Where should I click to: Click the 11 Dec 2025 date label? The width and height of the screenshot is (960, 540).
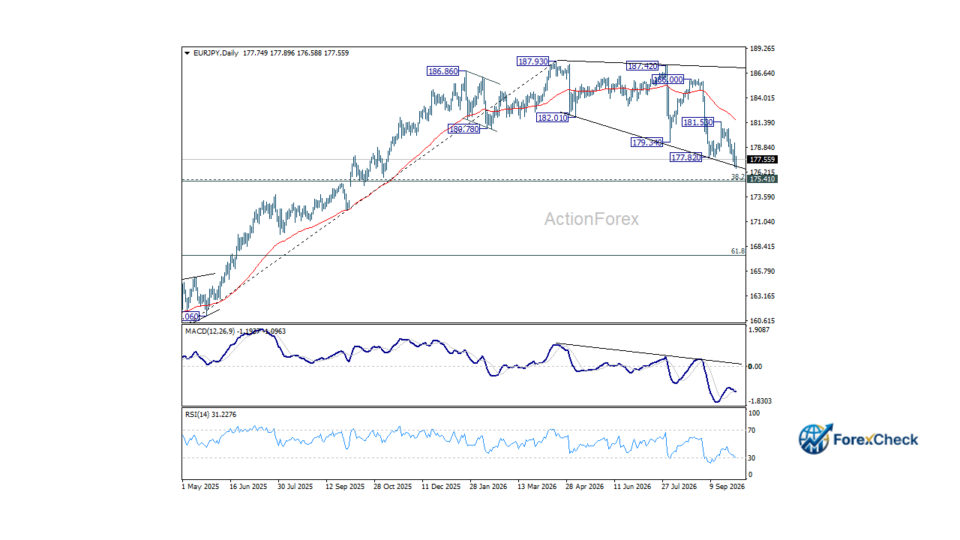pyautogui.click(x=441, y=487)
